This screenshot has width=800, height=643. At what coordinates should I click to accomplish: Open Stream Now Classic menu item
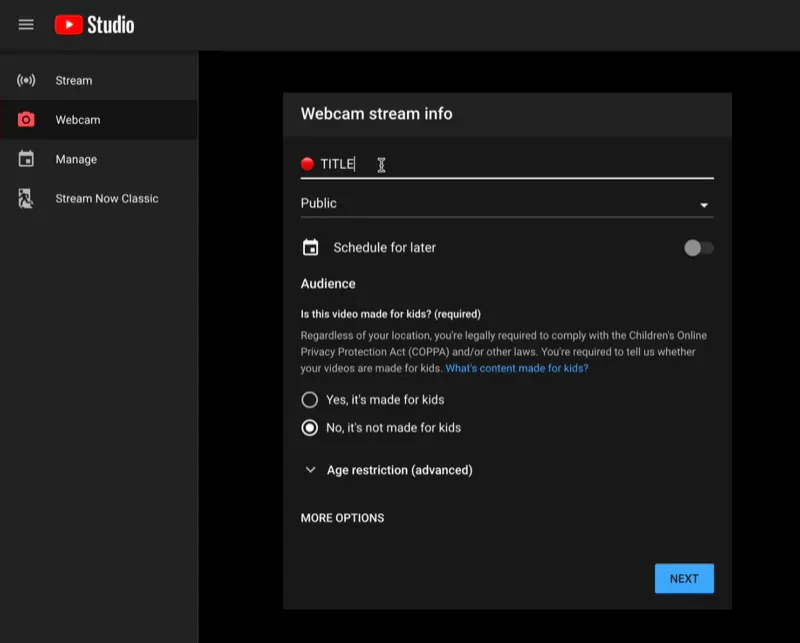click(x=107, y=198)
